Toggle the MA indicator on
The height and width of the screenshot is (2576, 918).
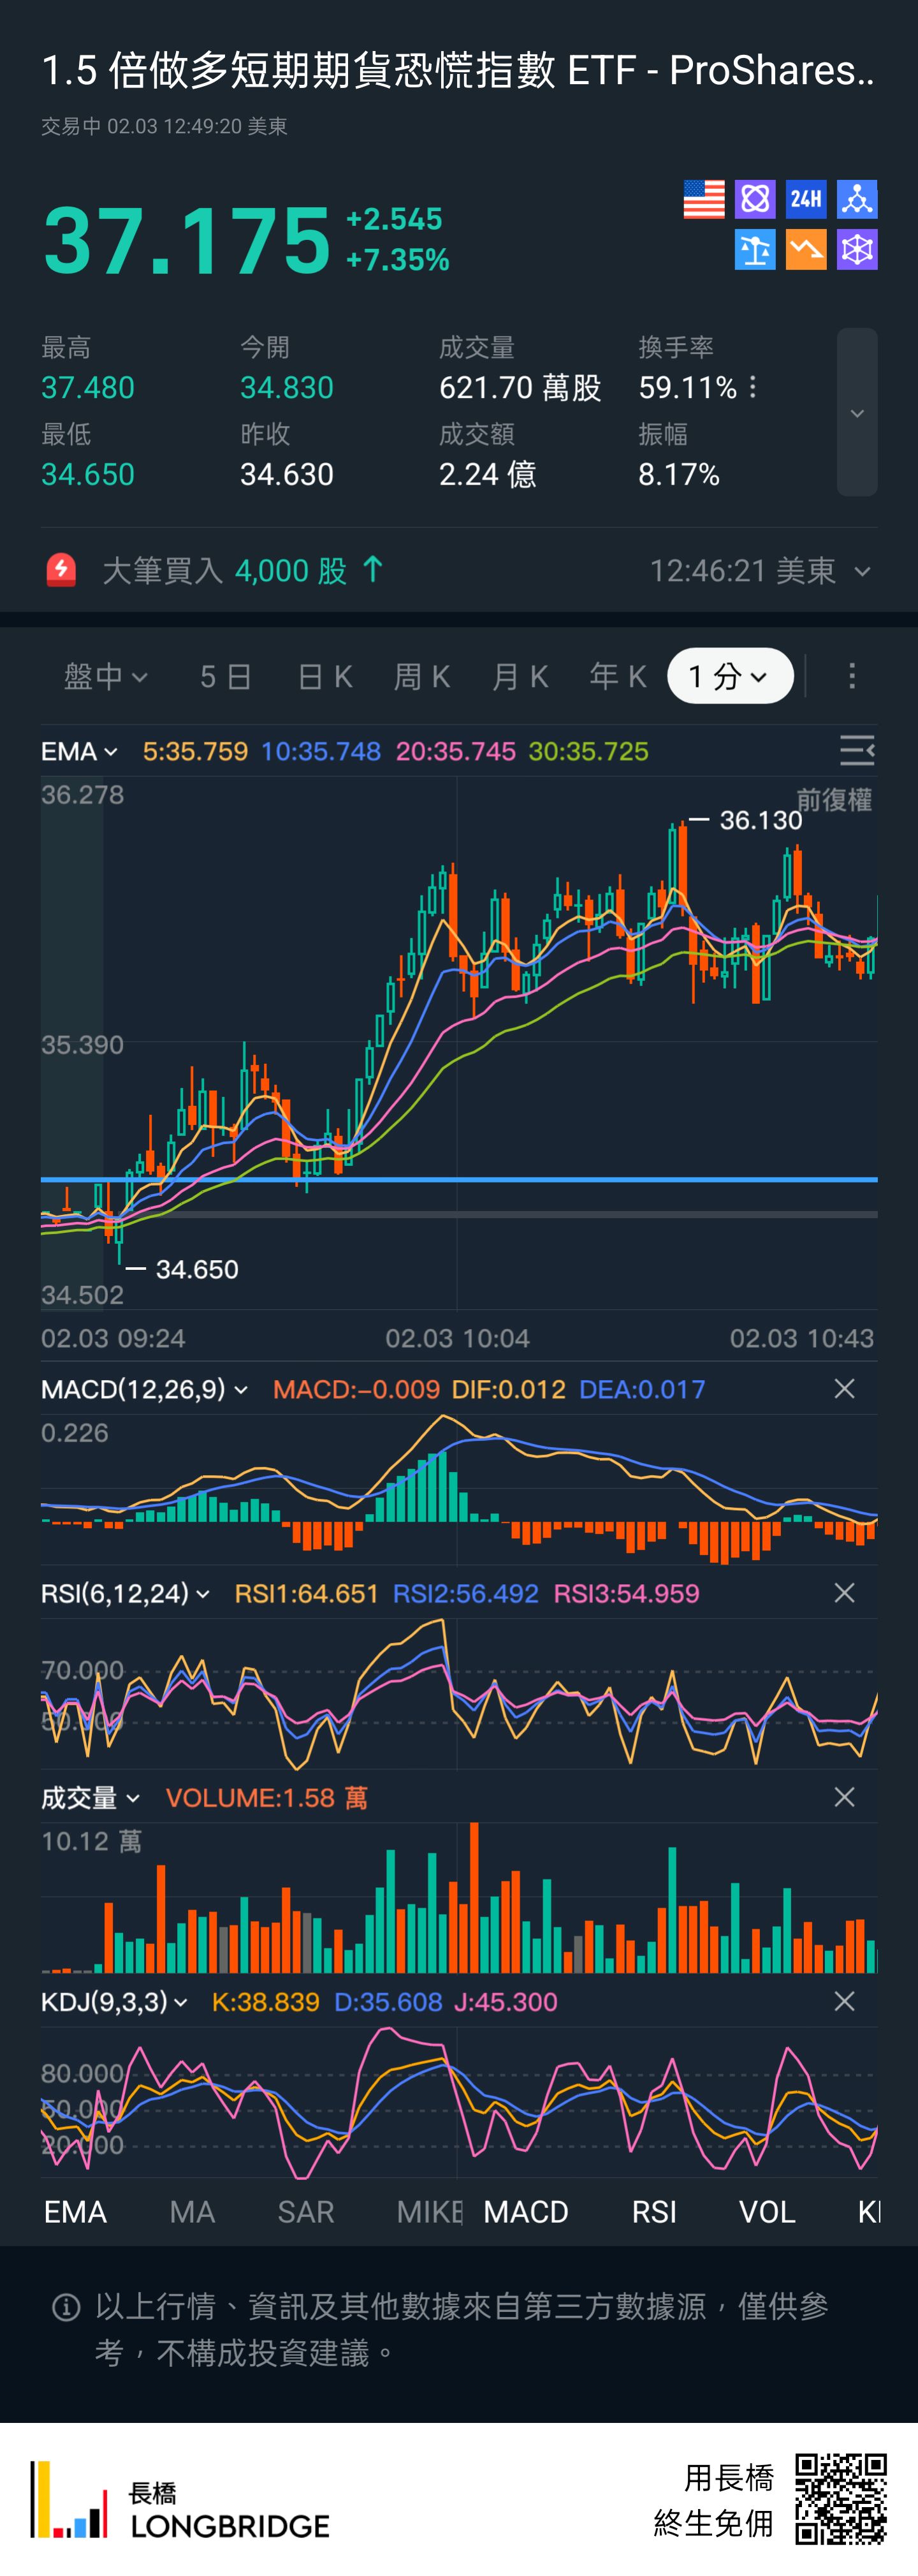(x=192, y=2211)
